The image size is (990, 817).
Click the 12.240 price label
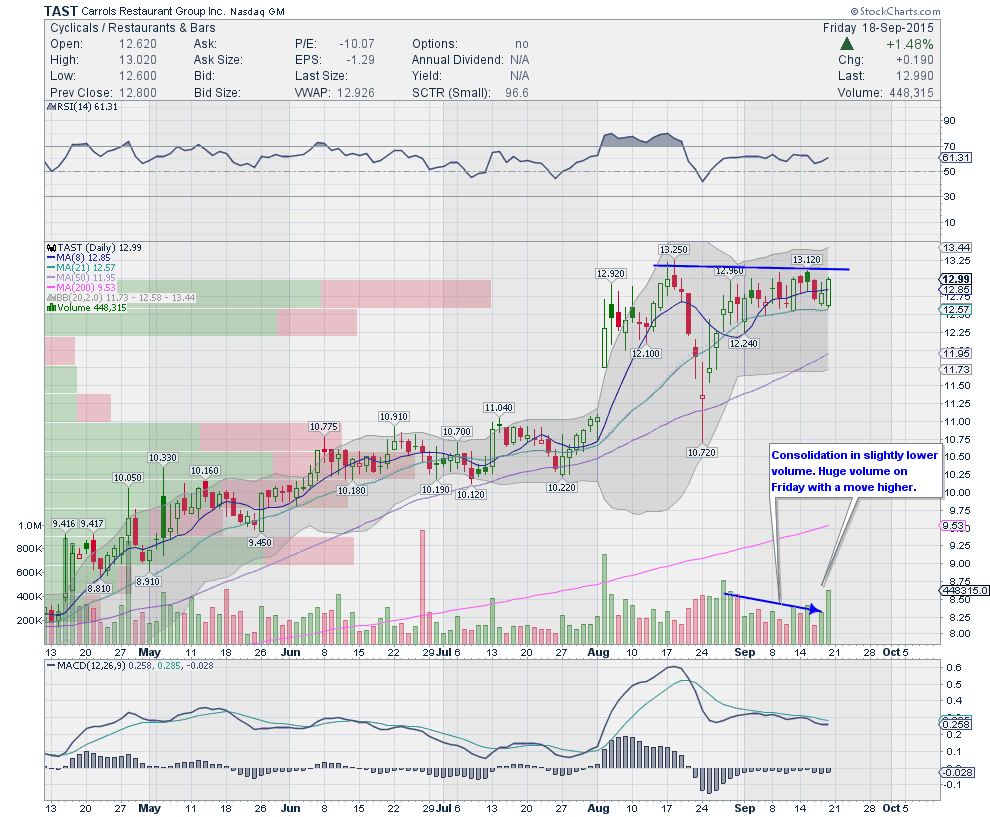pos(744,343)
